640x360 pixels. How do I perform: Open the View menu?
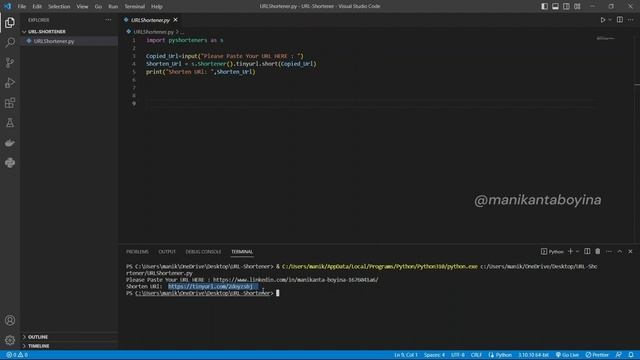click(x=82, y=7)
